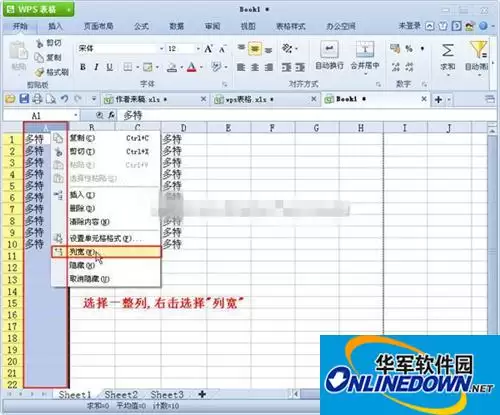500x415 pixels.
Task: Expand the font name dropdown
Action: (161, 49)
